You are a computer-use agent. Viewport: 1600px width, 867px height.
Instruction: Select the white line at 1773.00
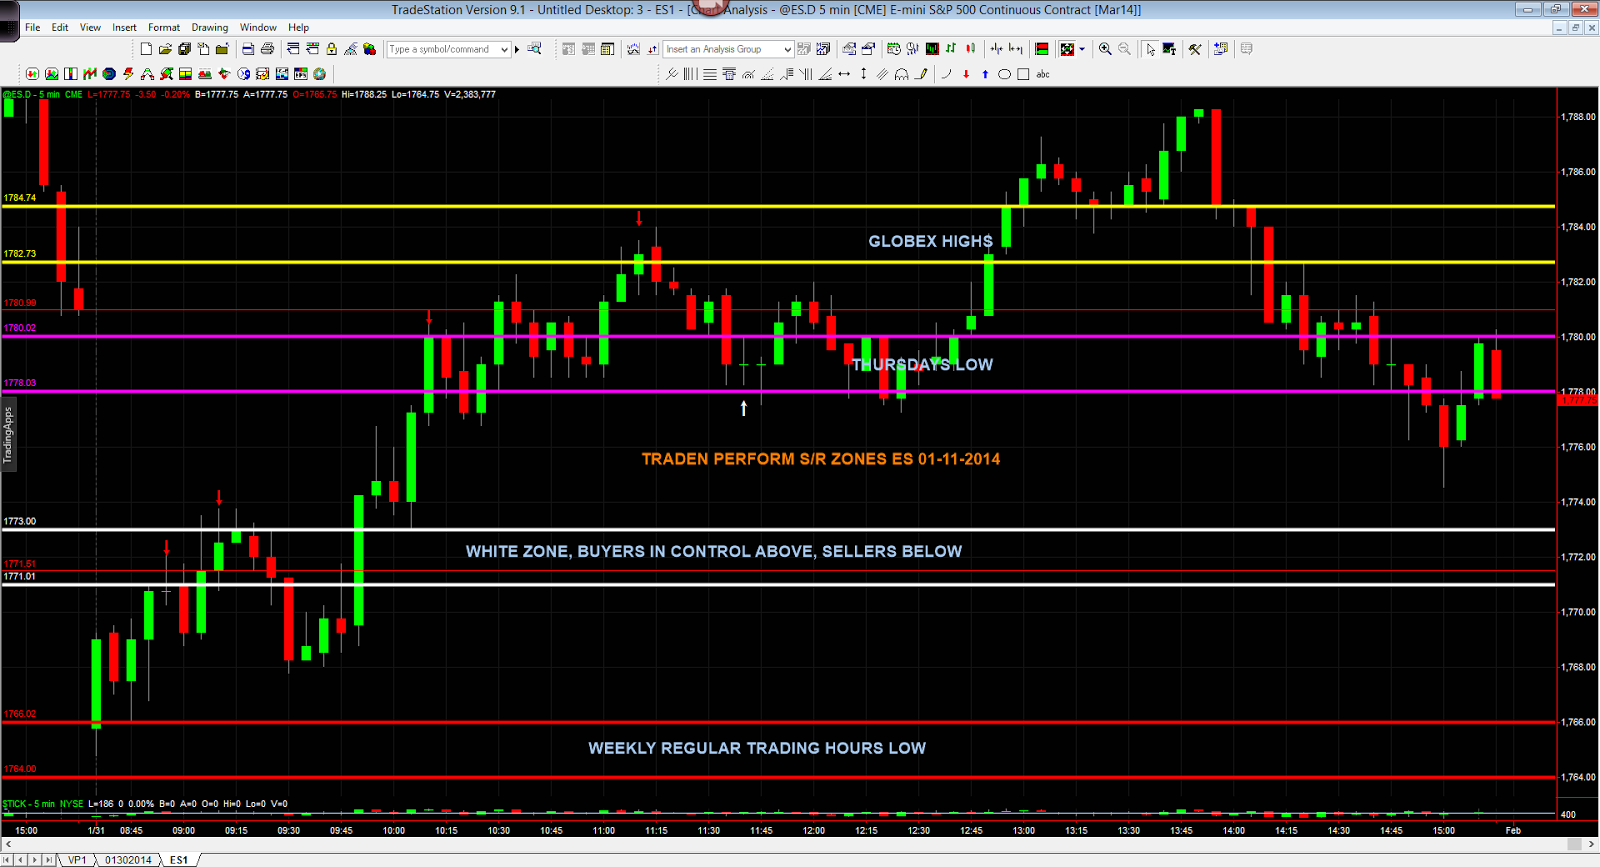click(x=780, y=529)
